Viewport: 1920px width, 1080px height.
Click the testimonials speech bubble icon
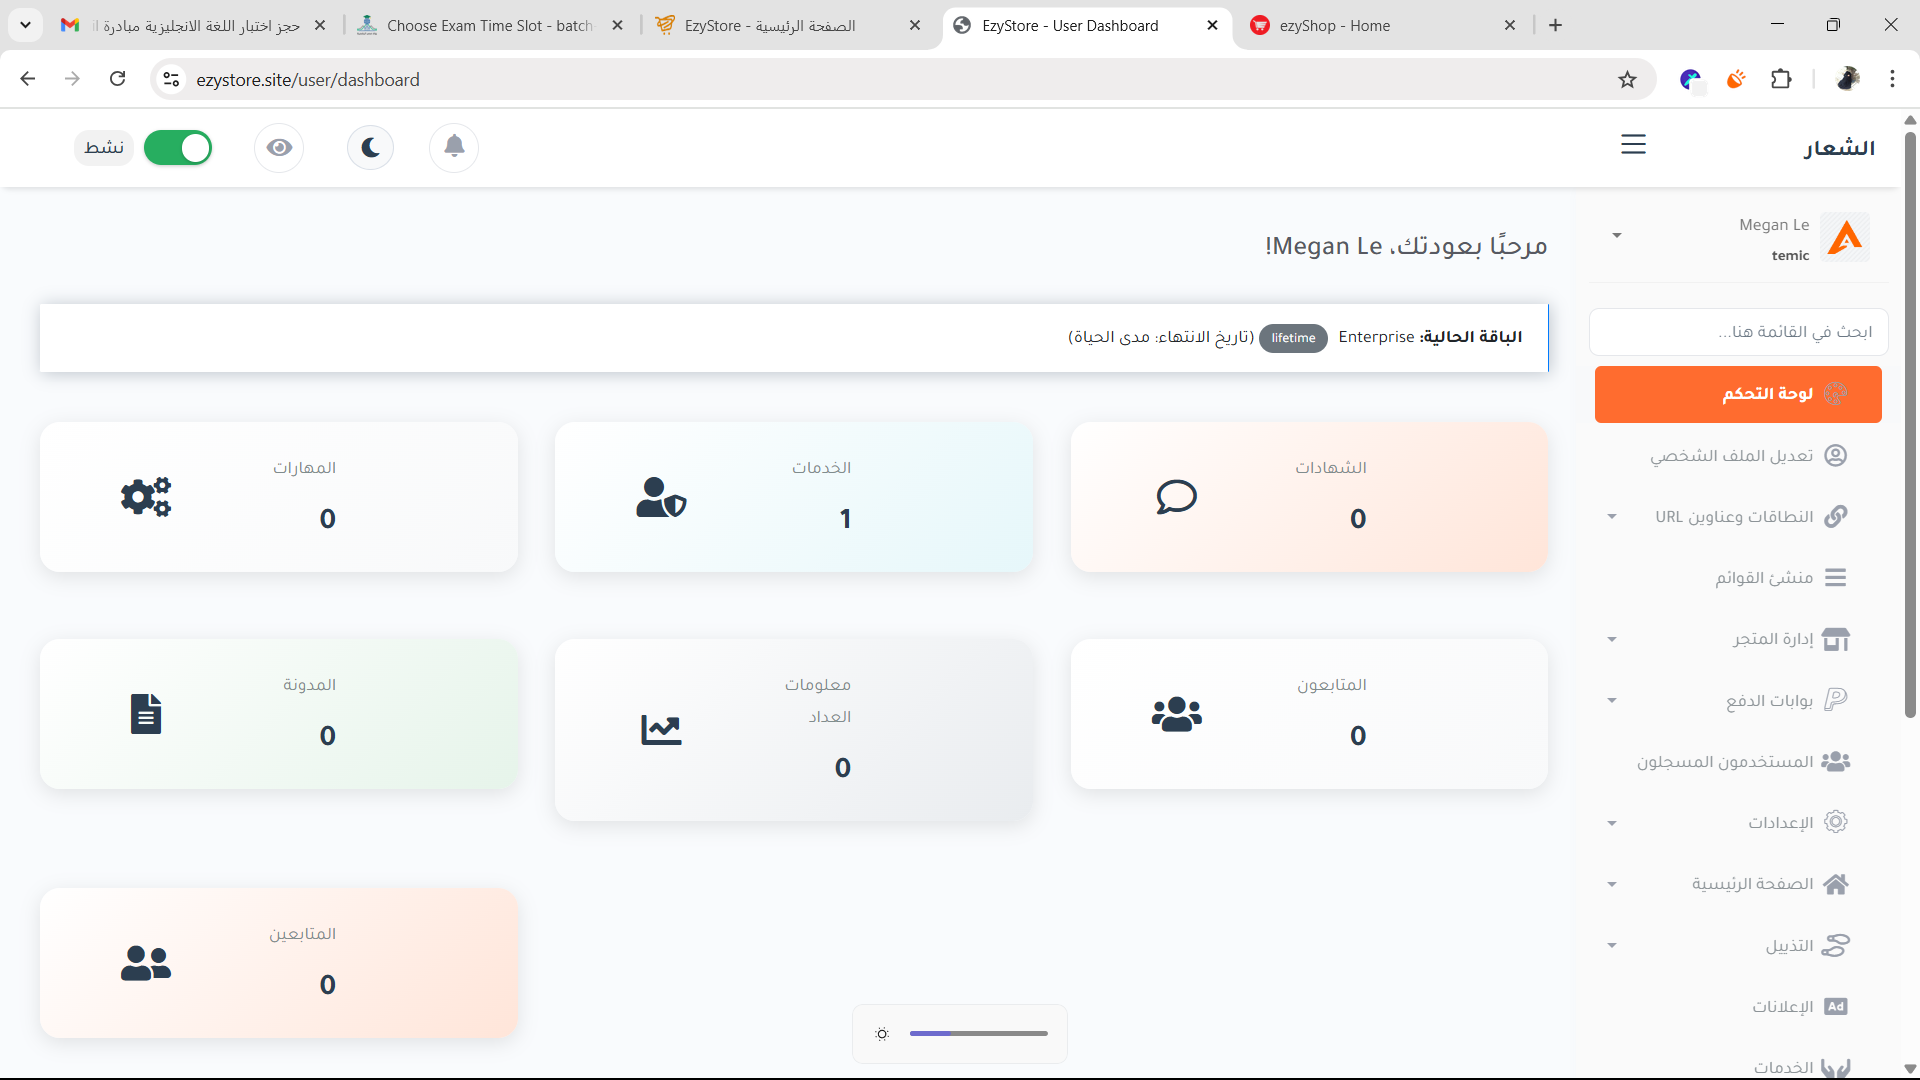tap(1176, 497)
